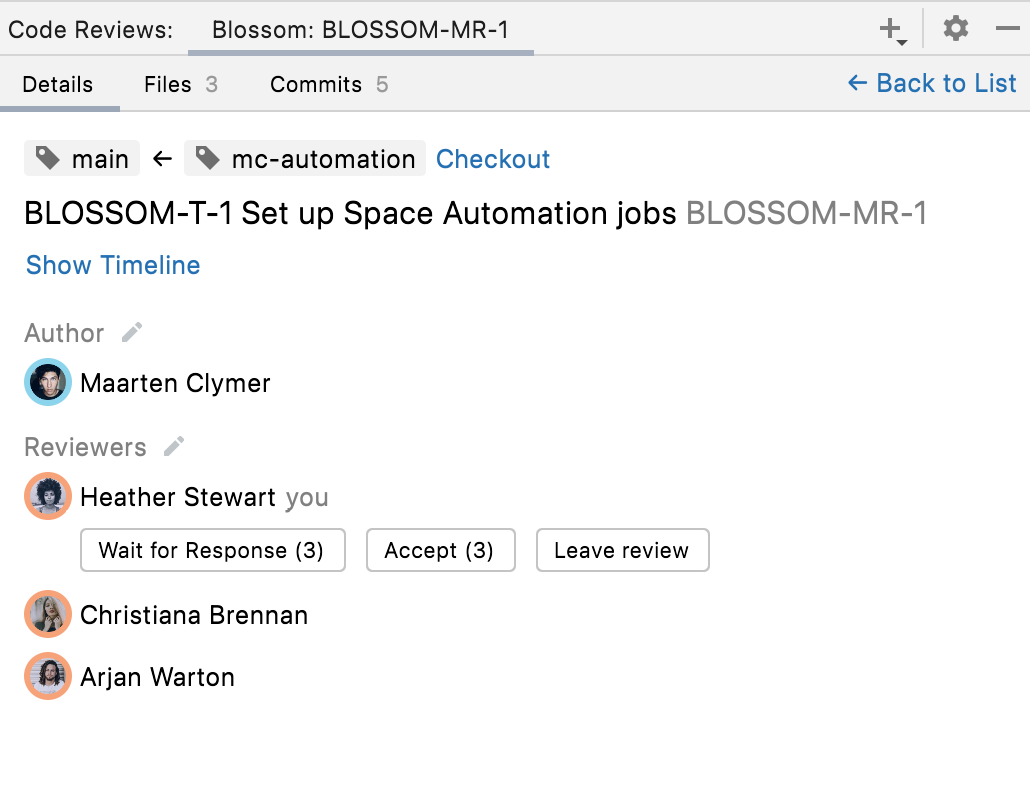Expand Show Timeline
This screenshot has height=788, width=1030.
click(x=113, y=265)
